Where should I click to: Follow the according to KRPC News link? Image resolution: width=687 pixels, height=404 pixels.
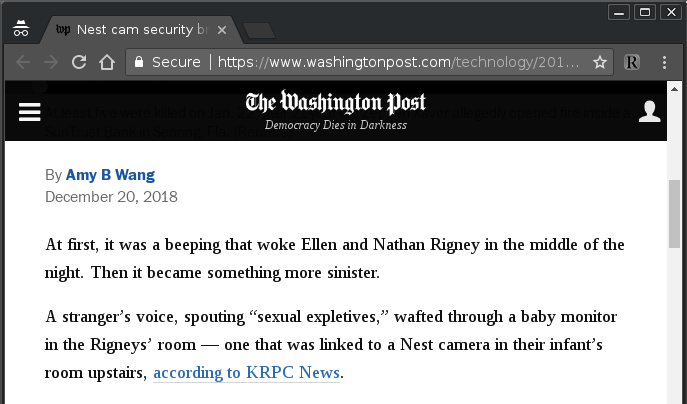coord(246,372)
